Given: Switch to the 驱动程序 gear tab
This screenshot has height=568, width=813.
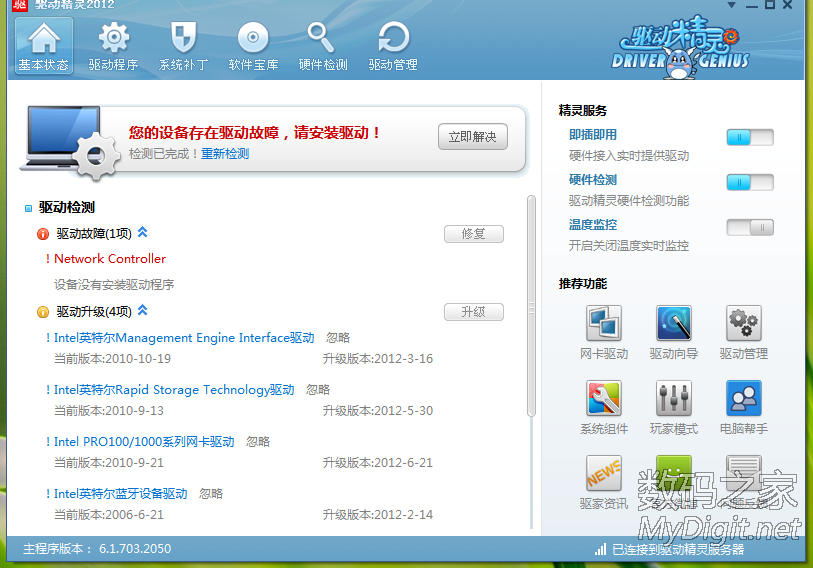Looking at the screenshot, I should click(x=114, y=46).
